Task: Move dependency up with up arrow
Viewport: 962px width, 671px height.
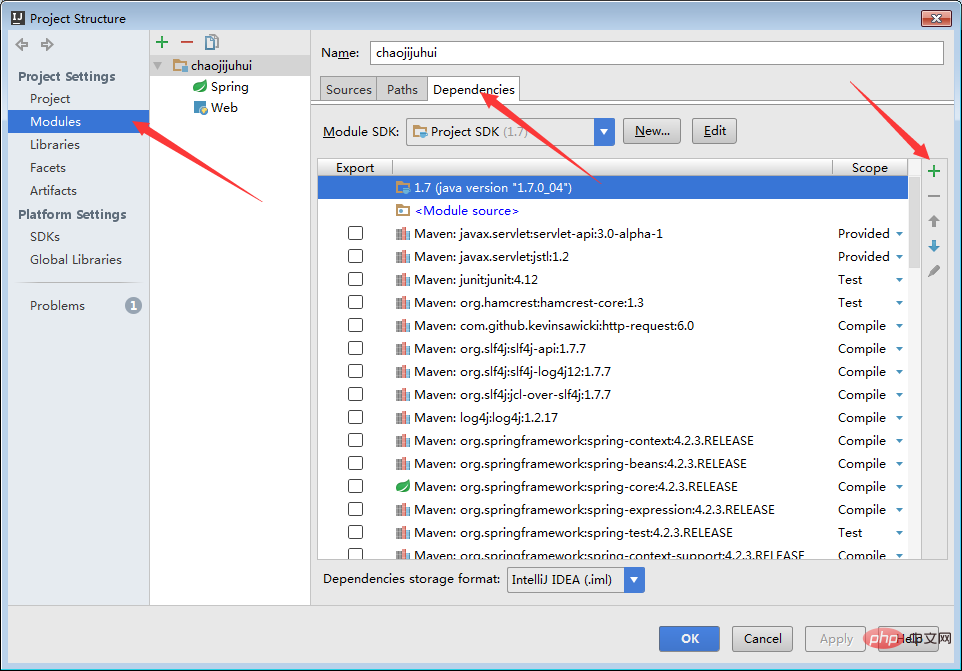Action: [x=934, y=221]
